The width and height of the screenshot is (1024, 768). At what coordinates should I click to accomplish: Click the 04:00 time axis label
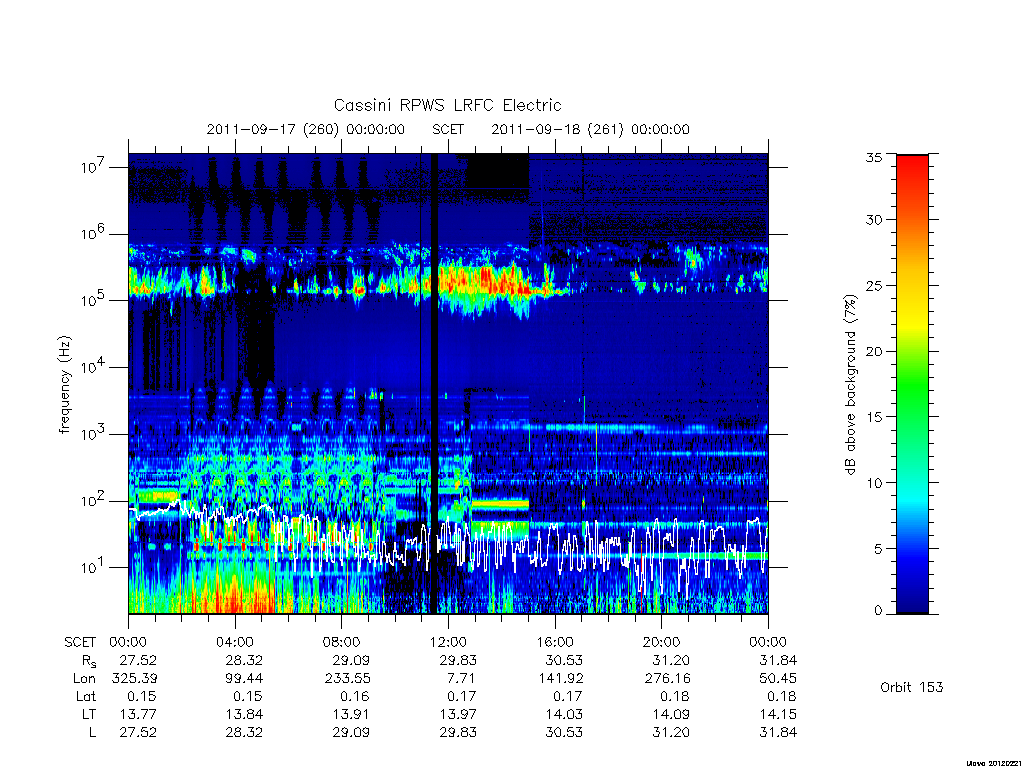pyautogui.click(x=235, y=642)
